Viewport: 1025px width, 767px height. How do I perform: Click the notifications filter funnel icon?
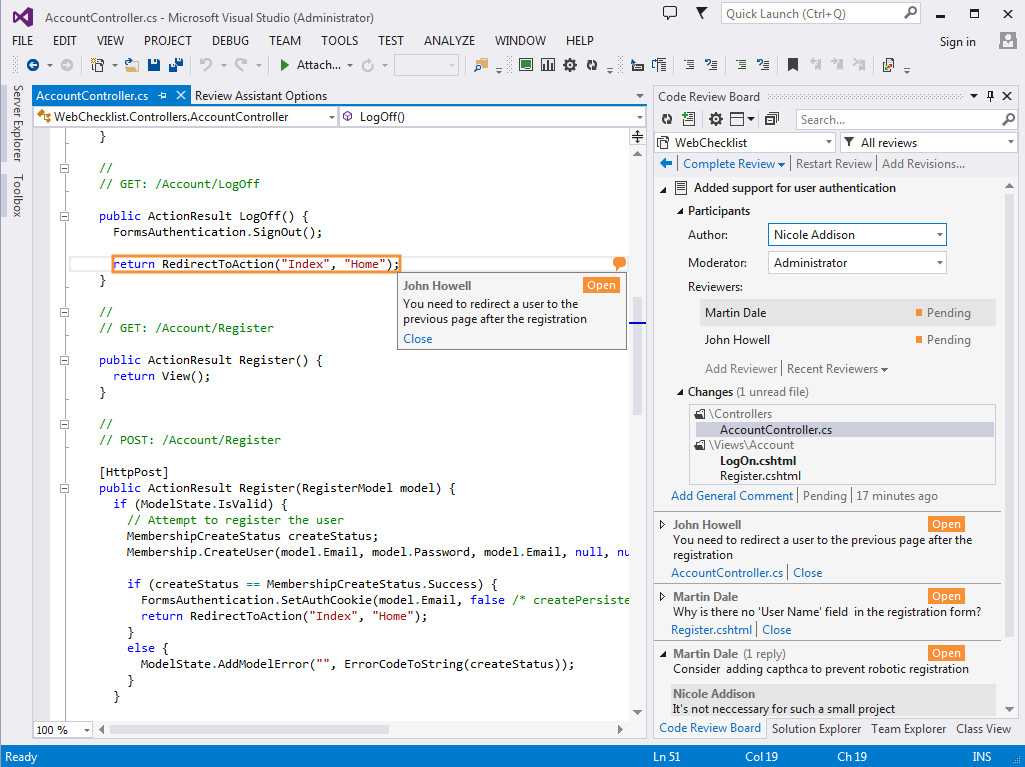pos(701,12)
